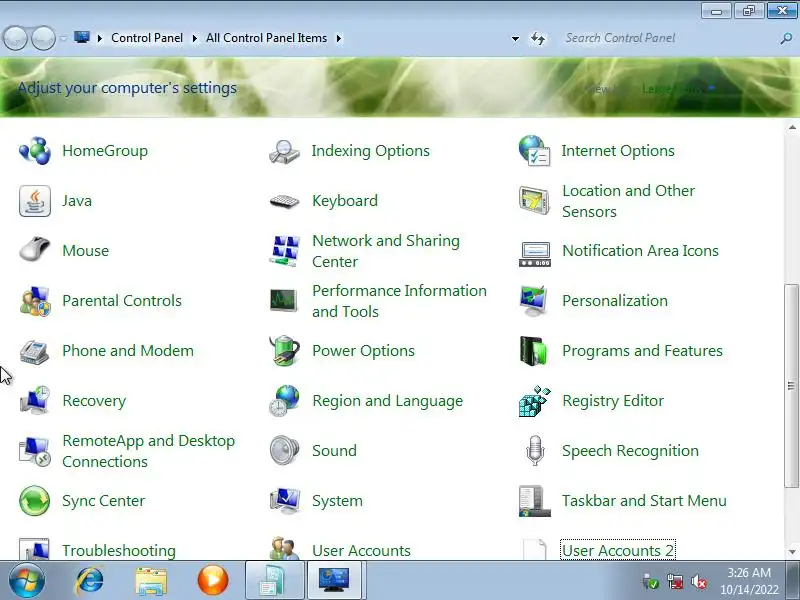Open Network and Sharing Center icon
This screenshot has width=800, height=600.
pyautogui.click(x=284, y=251)
